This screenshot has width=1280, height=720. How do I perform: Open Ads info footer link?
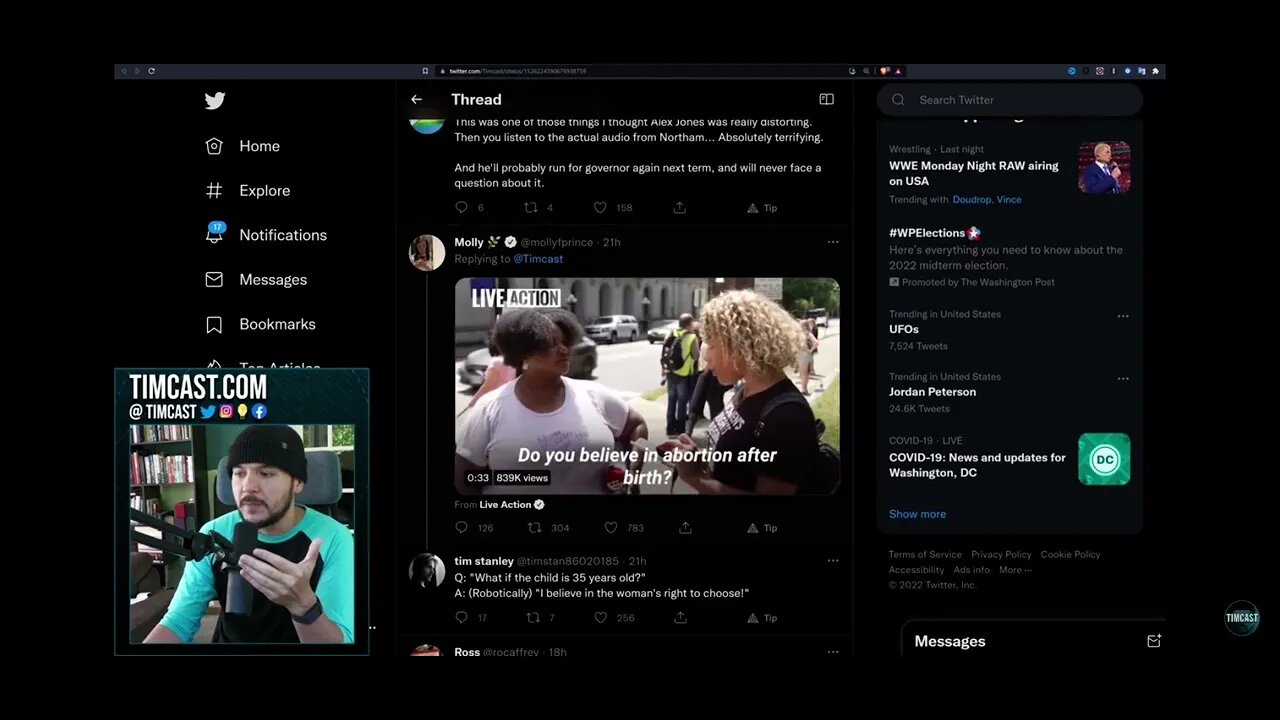[971, 570]
